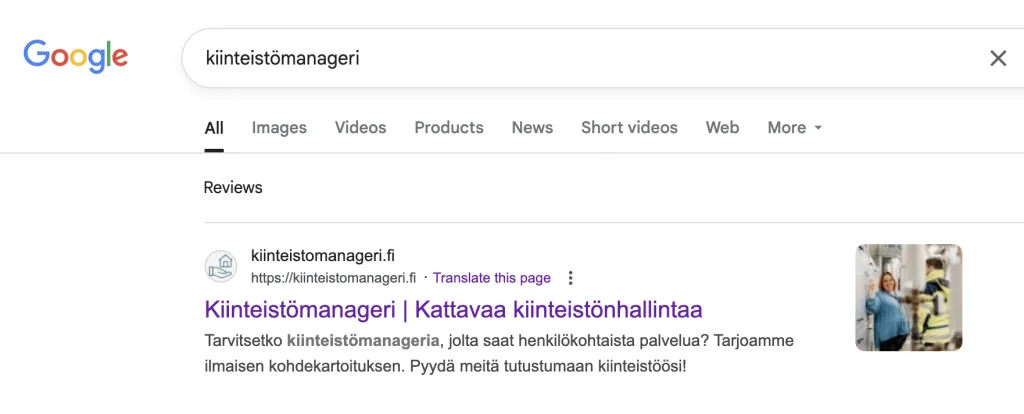
Task: Click the kiinteistomanageri.fi site favicon
Action: point(221,267)
